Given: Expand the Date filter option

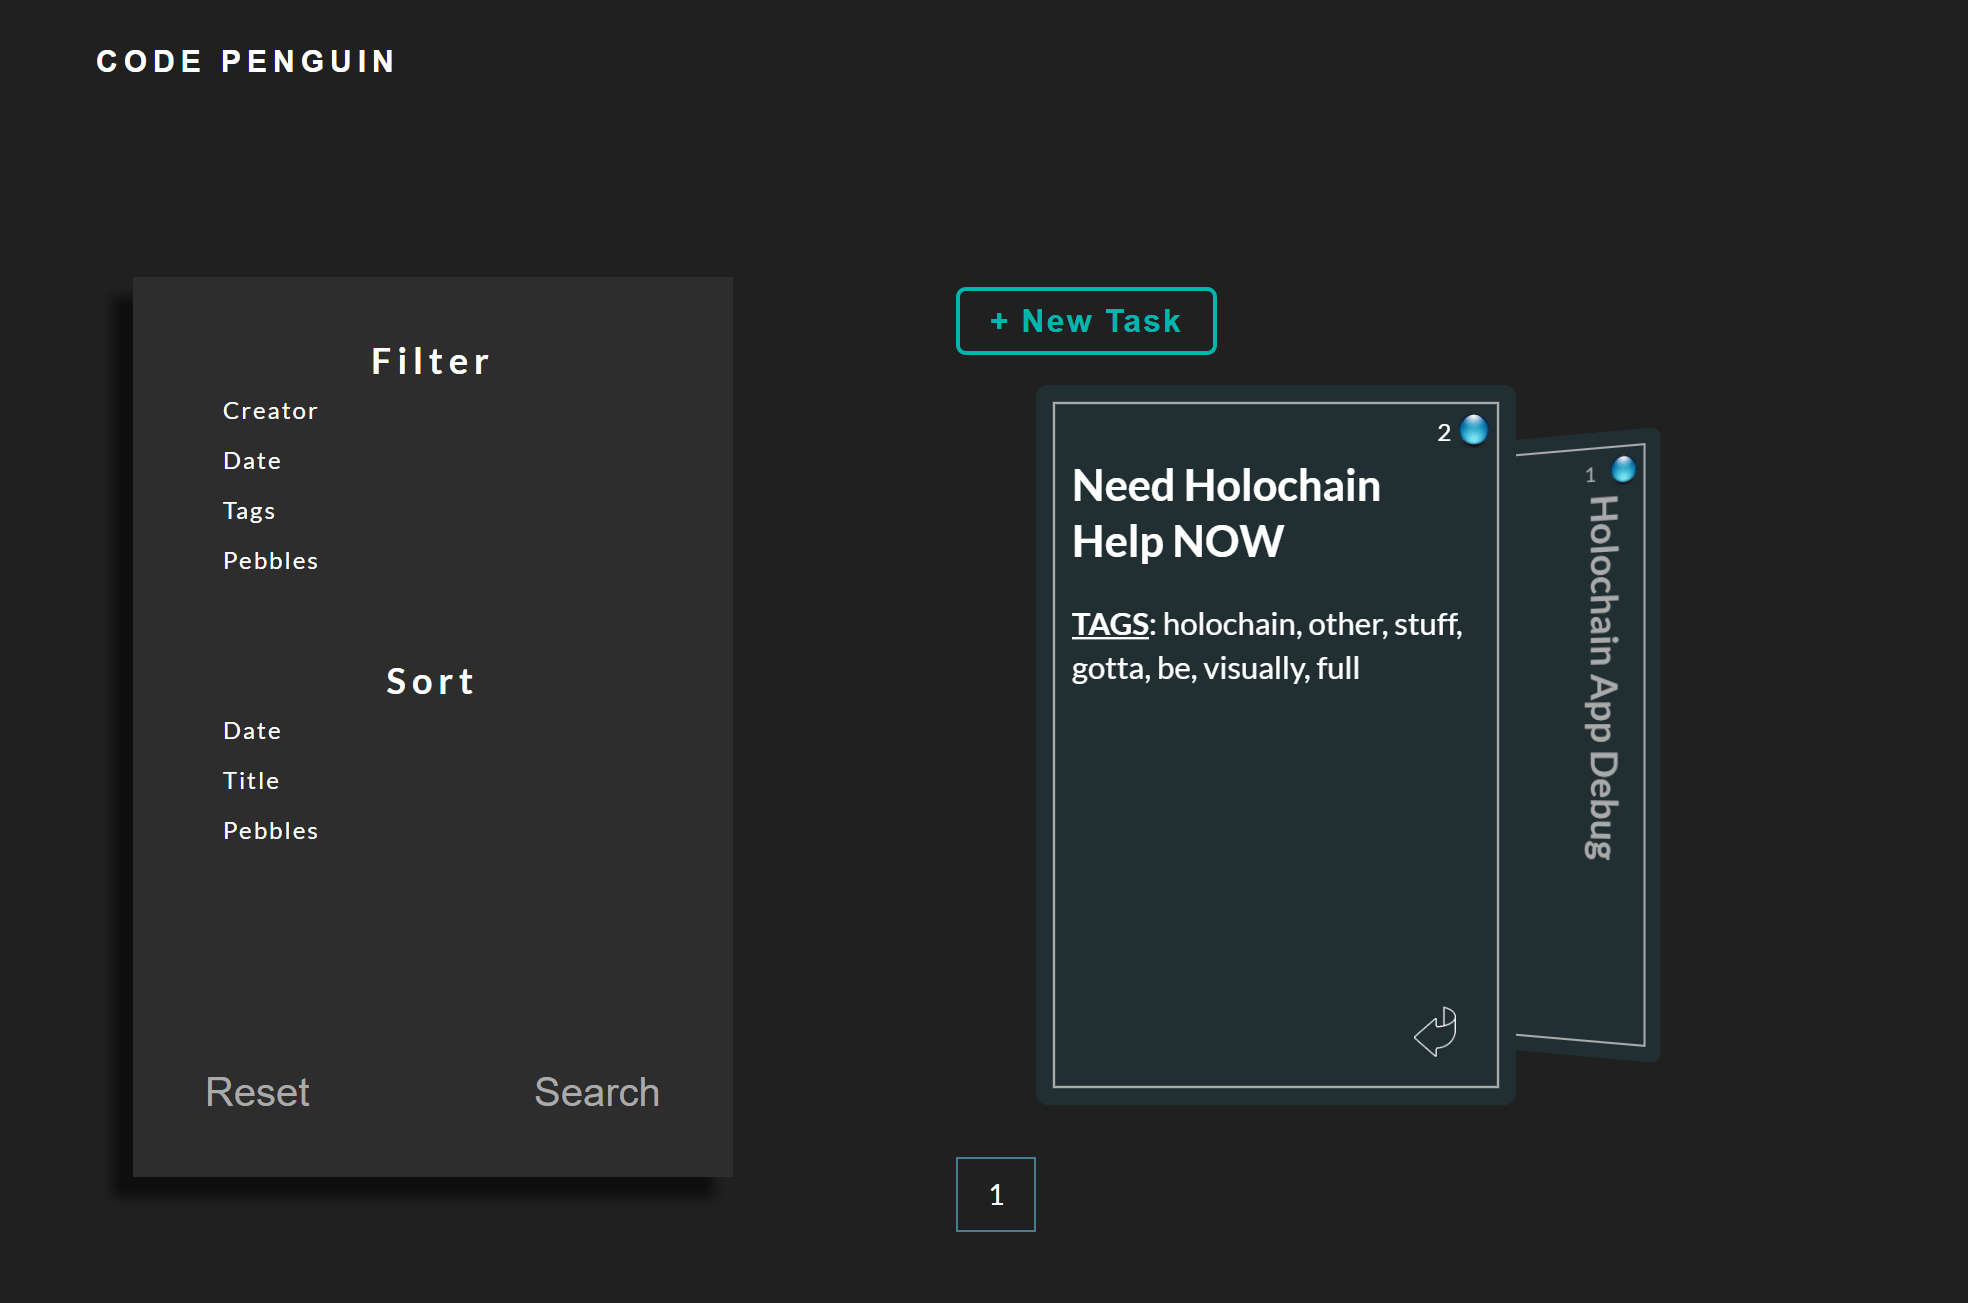Looking at the screenshot, I should (252, 461).
